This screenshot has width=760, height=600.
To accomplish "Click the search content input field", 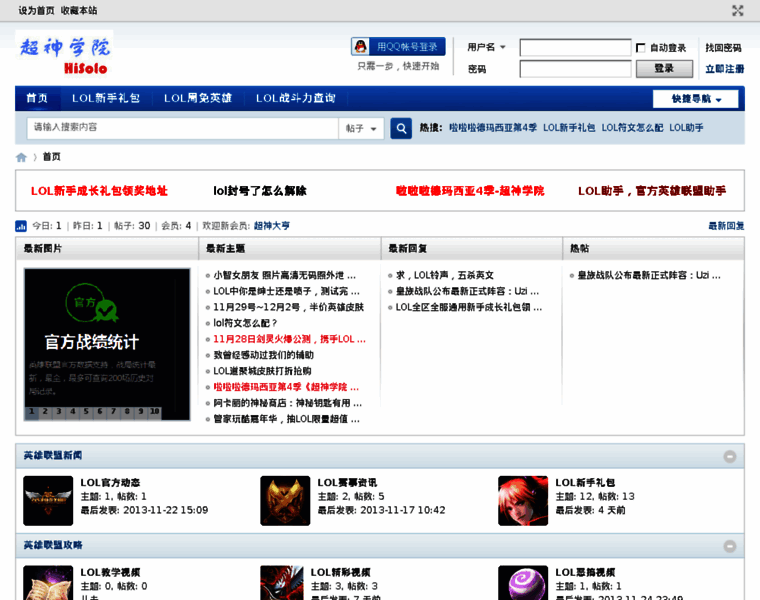I will (x=180, y=128).
